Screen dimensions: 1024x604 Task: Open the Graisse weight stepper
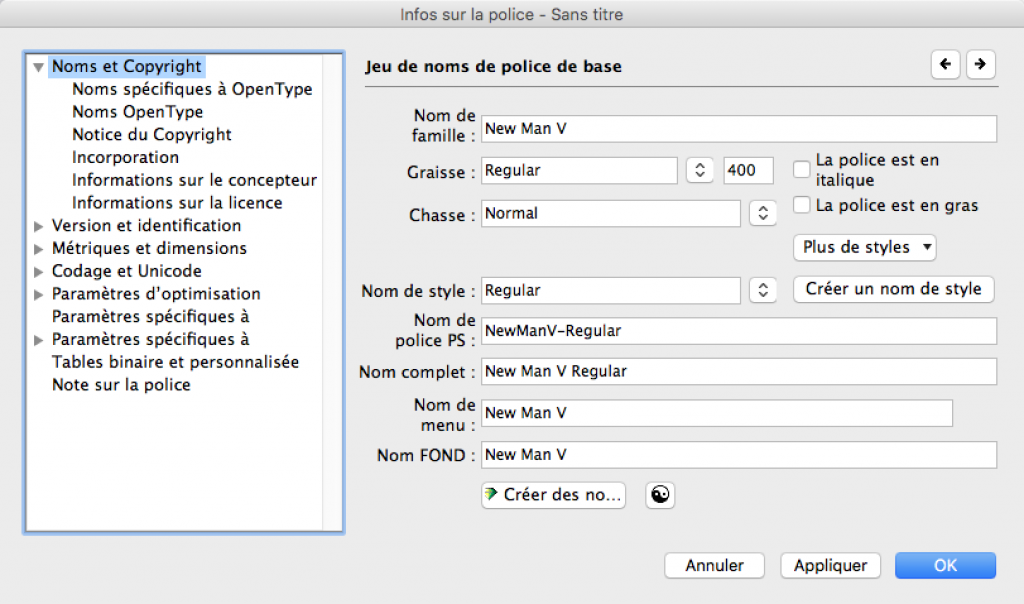[x=700, y=171]
